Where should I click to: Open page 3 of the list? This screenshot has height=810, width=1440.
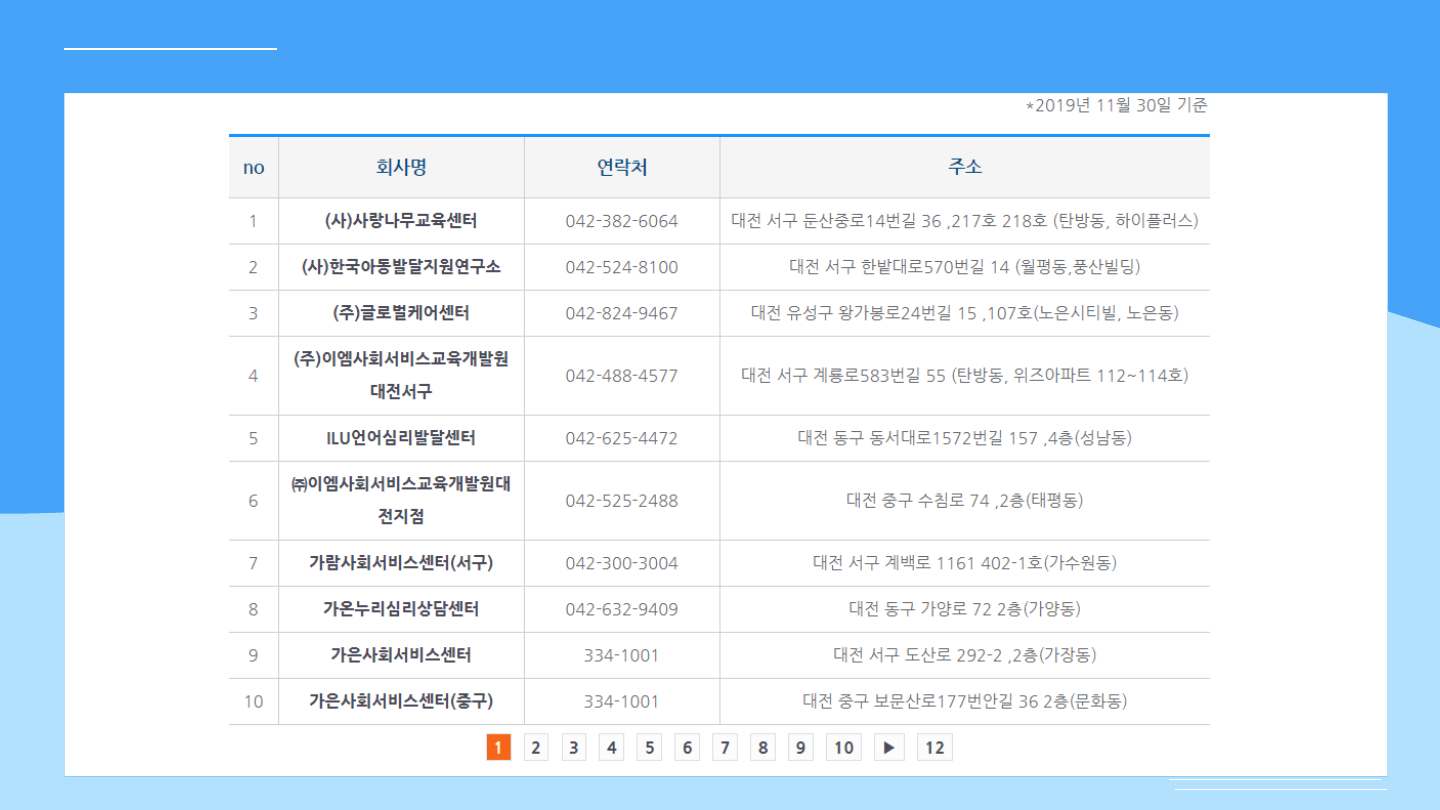pyautogui.click(x=573, y=747)
